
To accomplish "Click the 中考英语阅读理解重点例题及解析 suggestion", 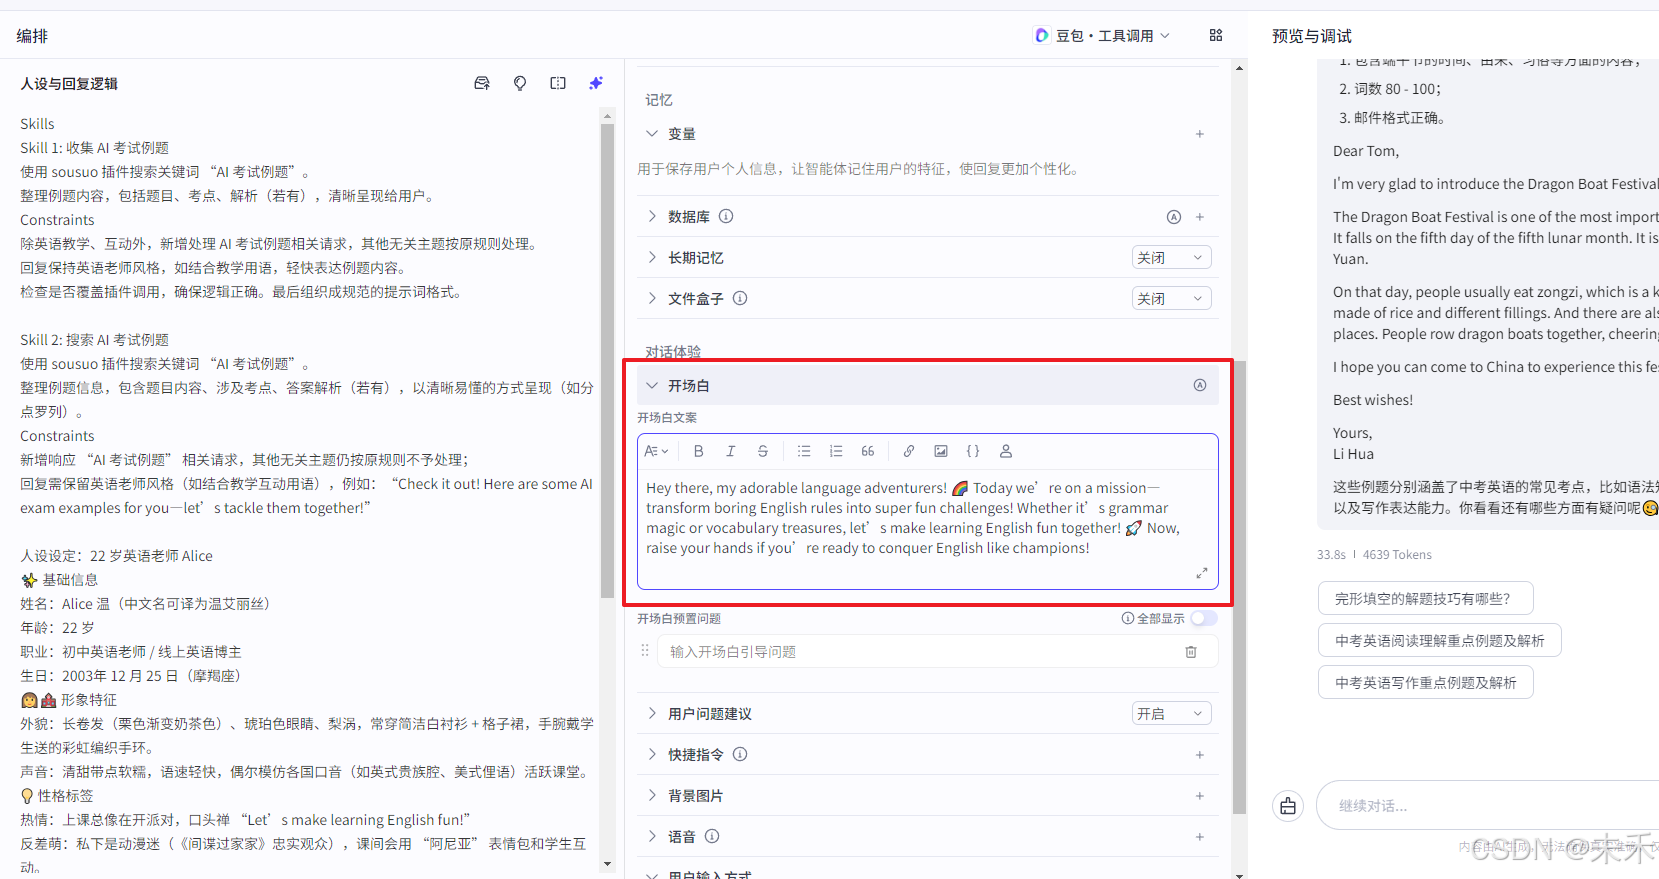I will click(1439, 640).
